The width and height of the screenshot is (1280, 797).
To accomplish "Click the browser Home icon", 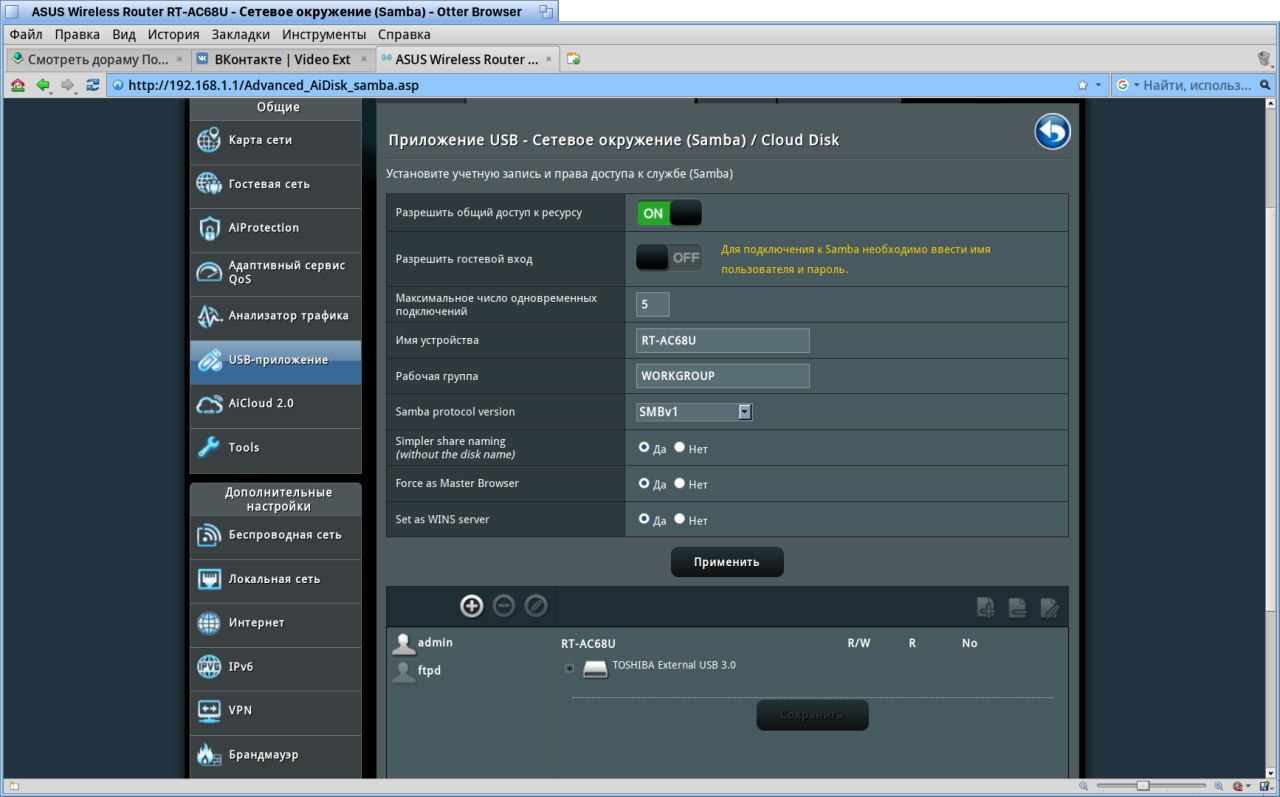I will [x=18, y=86].
